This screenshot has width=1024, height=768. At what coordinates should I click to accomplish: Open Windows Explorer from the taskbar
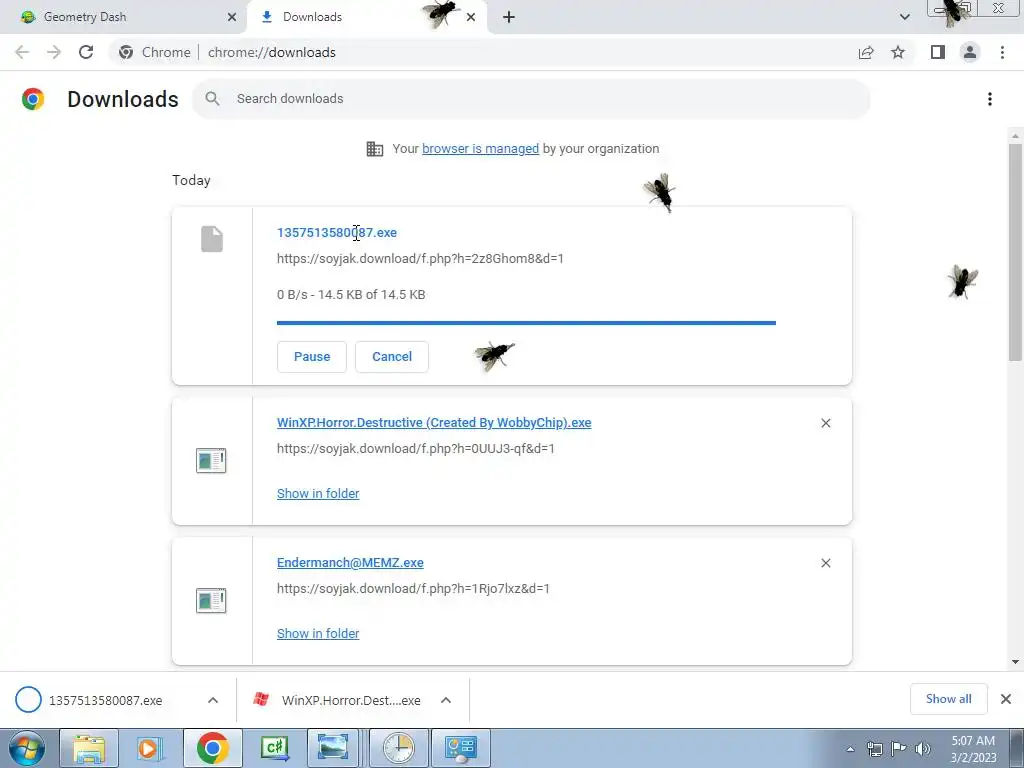(89, 748)
